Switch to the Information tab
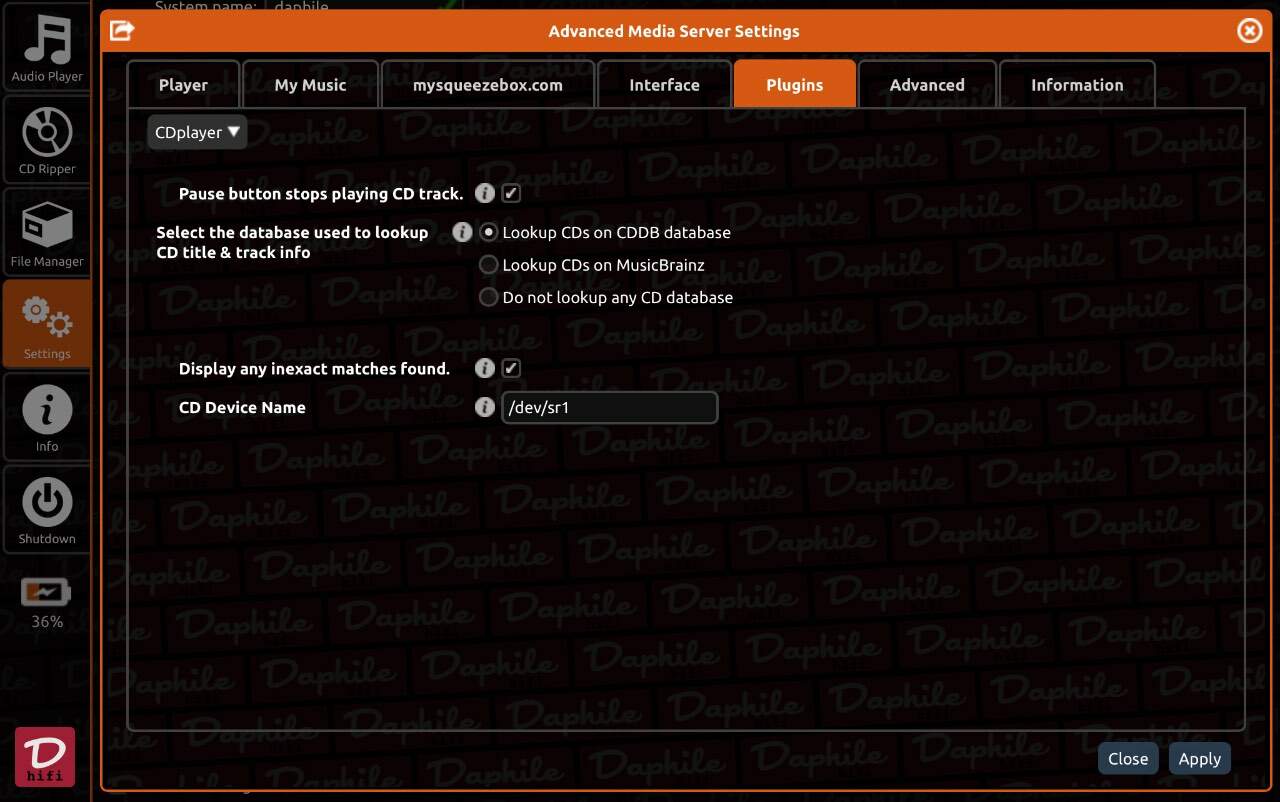Viewport: 1280px width, 802px height. [x=1077, y=85]
